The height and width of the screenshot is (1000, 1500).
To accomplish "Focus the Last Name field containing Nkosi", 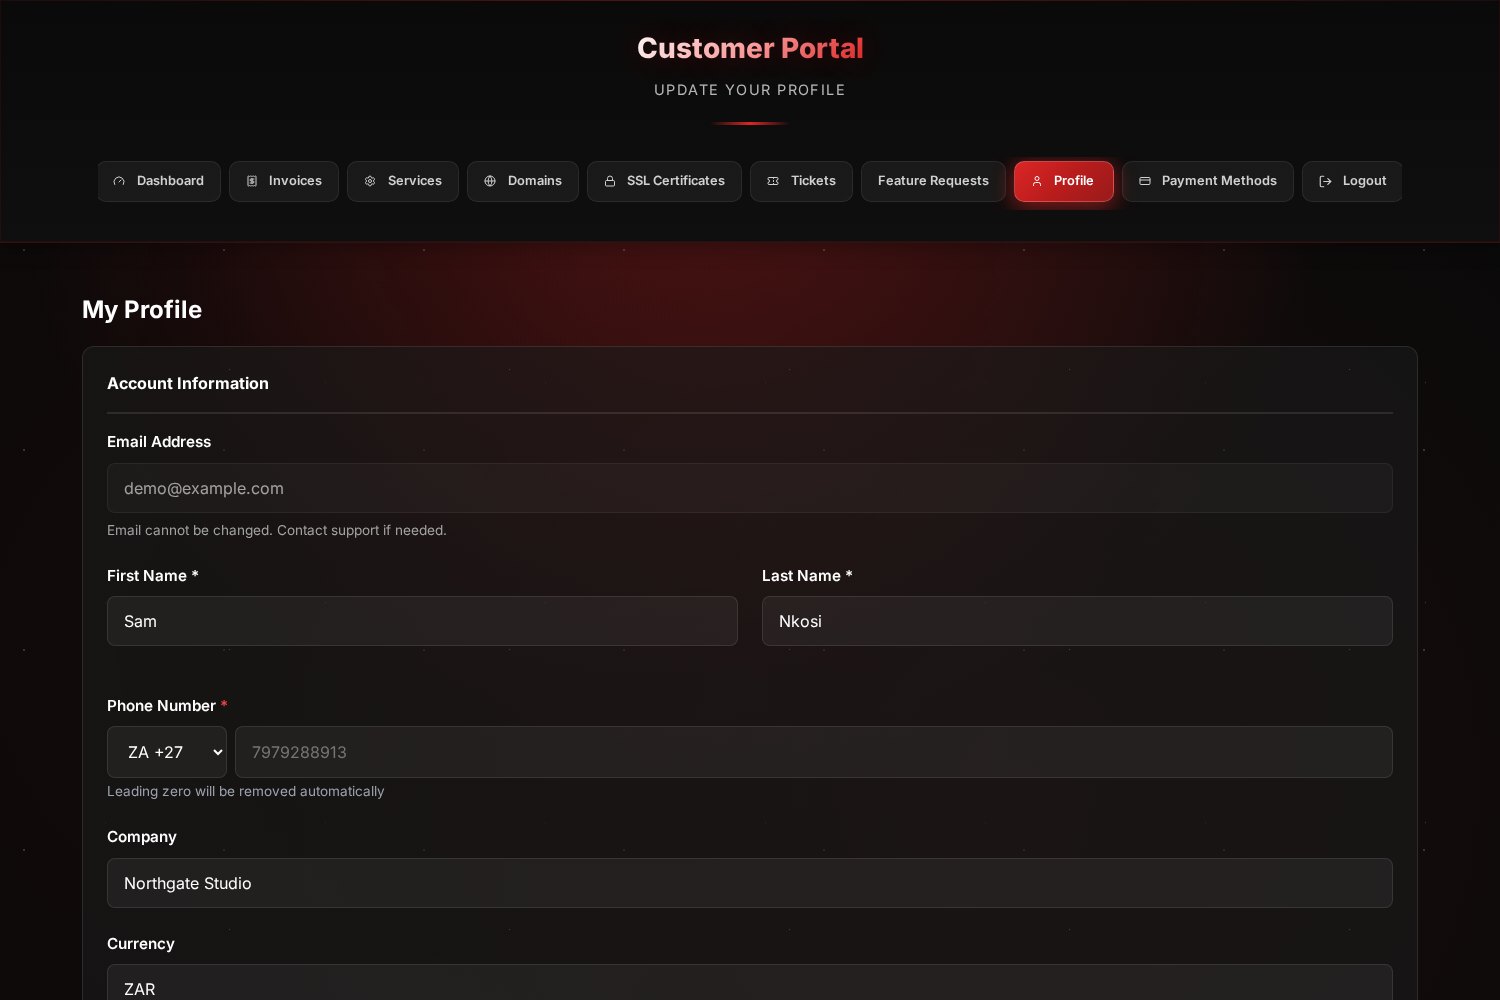I will [x=1077, y=621].
